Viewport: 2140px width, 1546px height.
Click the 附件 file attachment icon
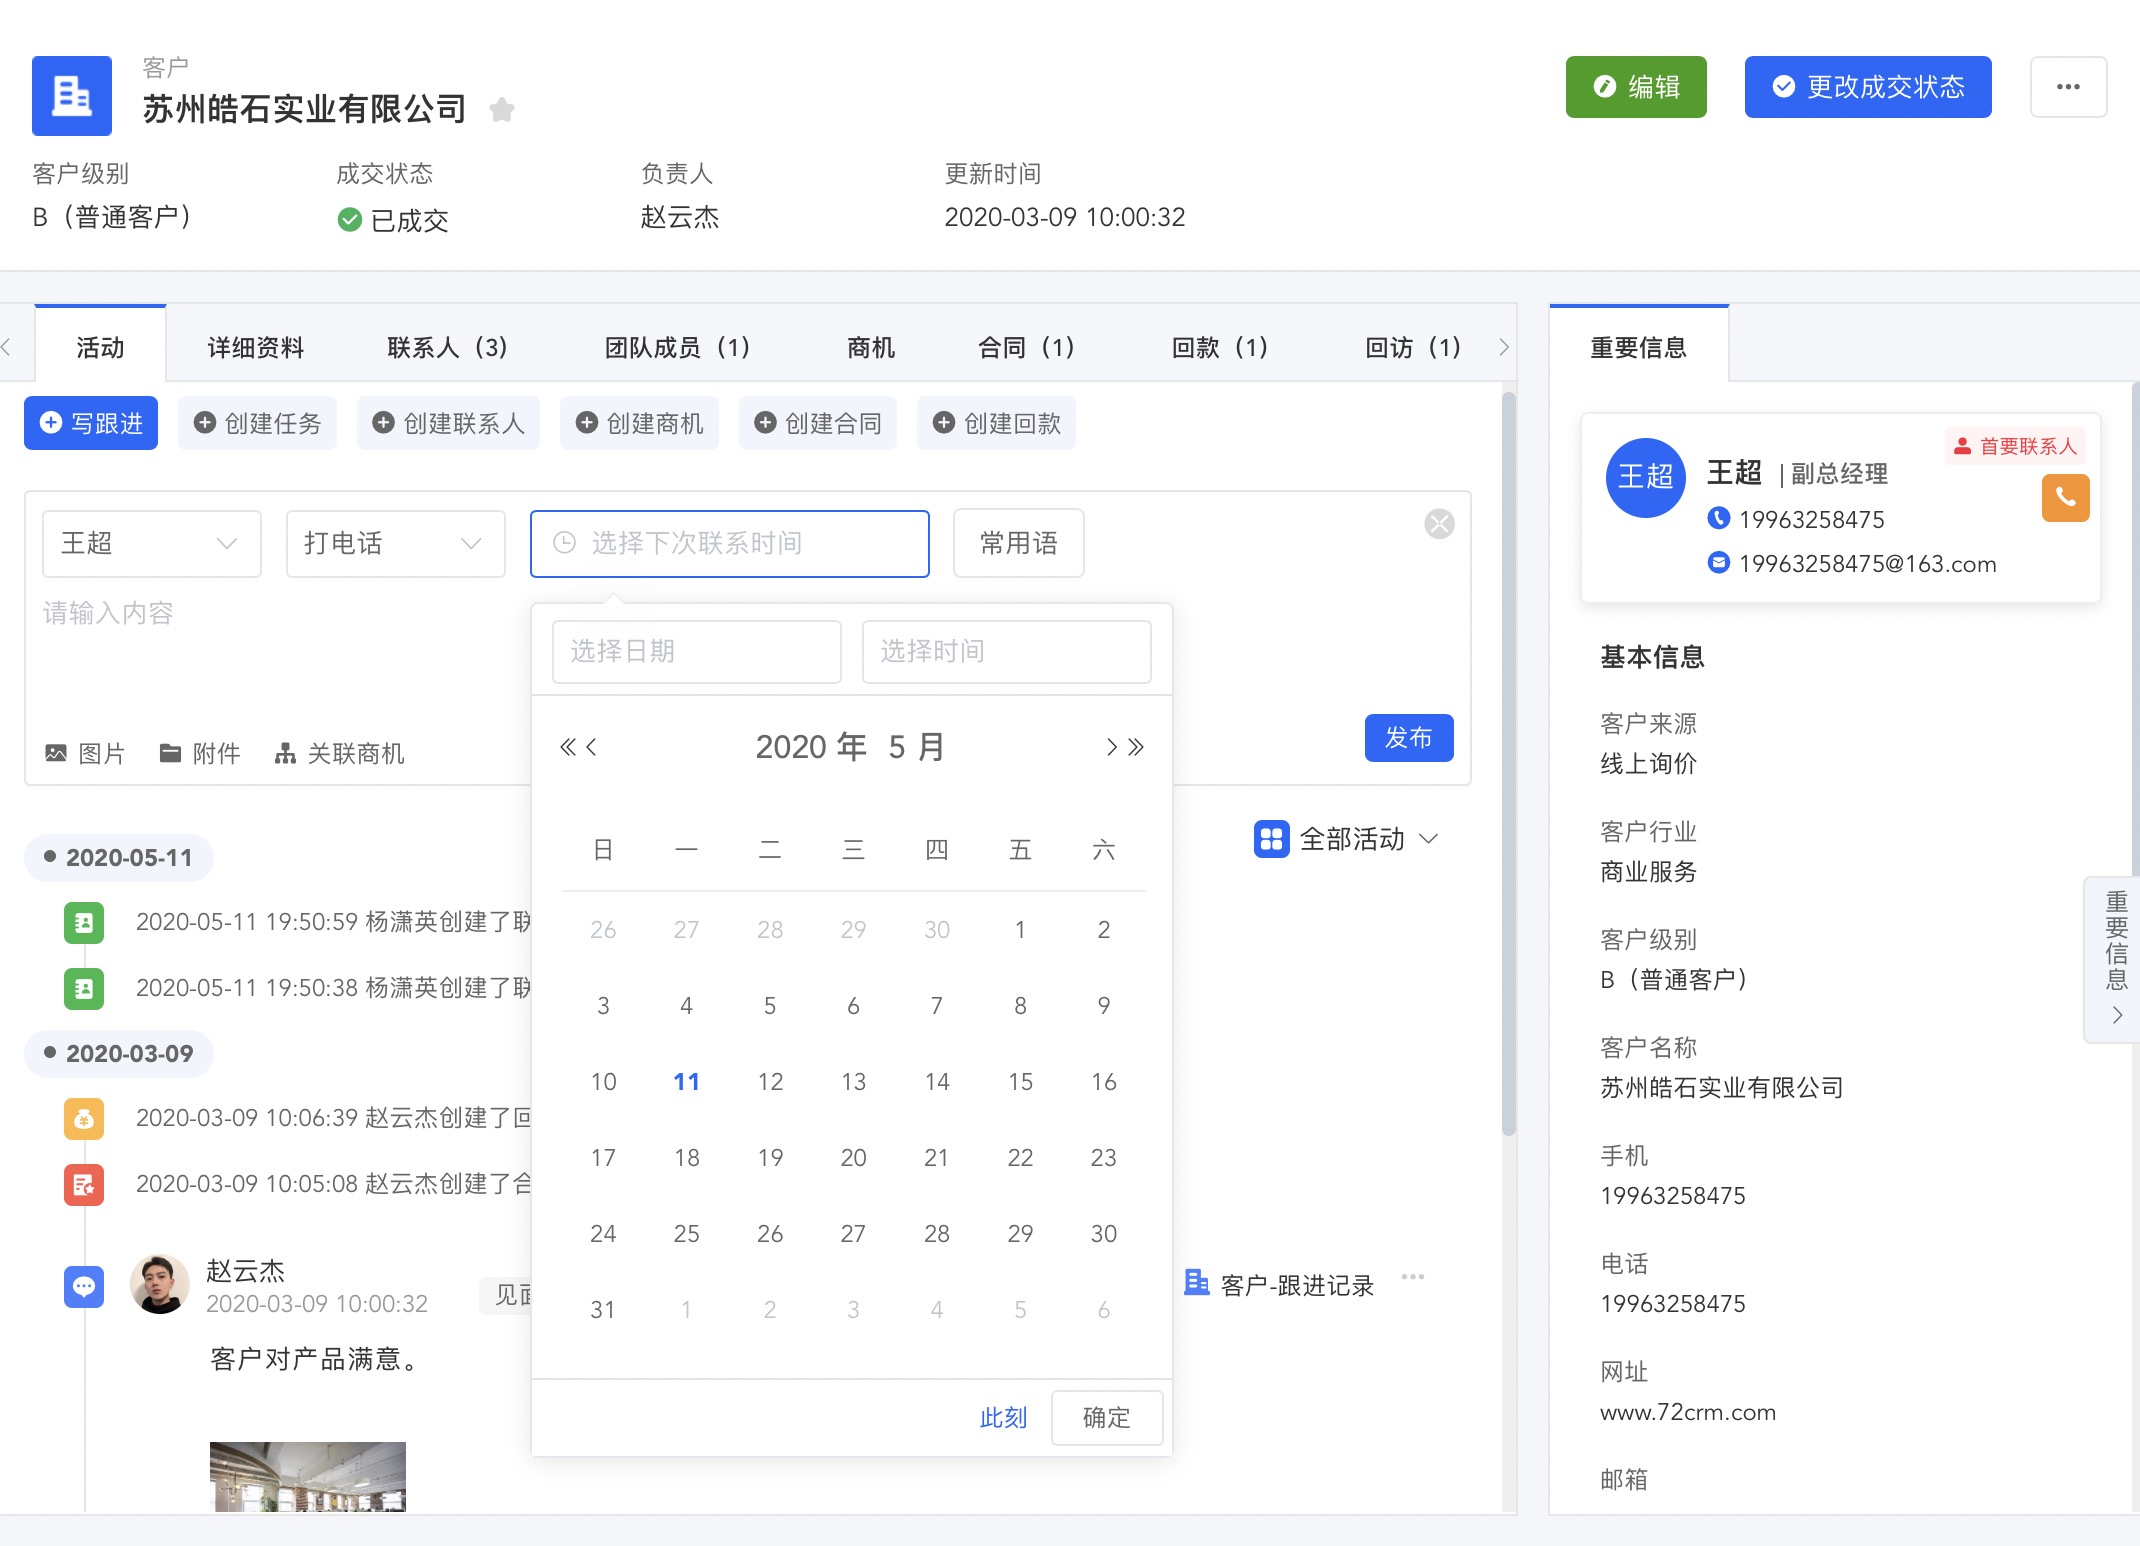click(x=171, y=753)
